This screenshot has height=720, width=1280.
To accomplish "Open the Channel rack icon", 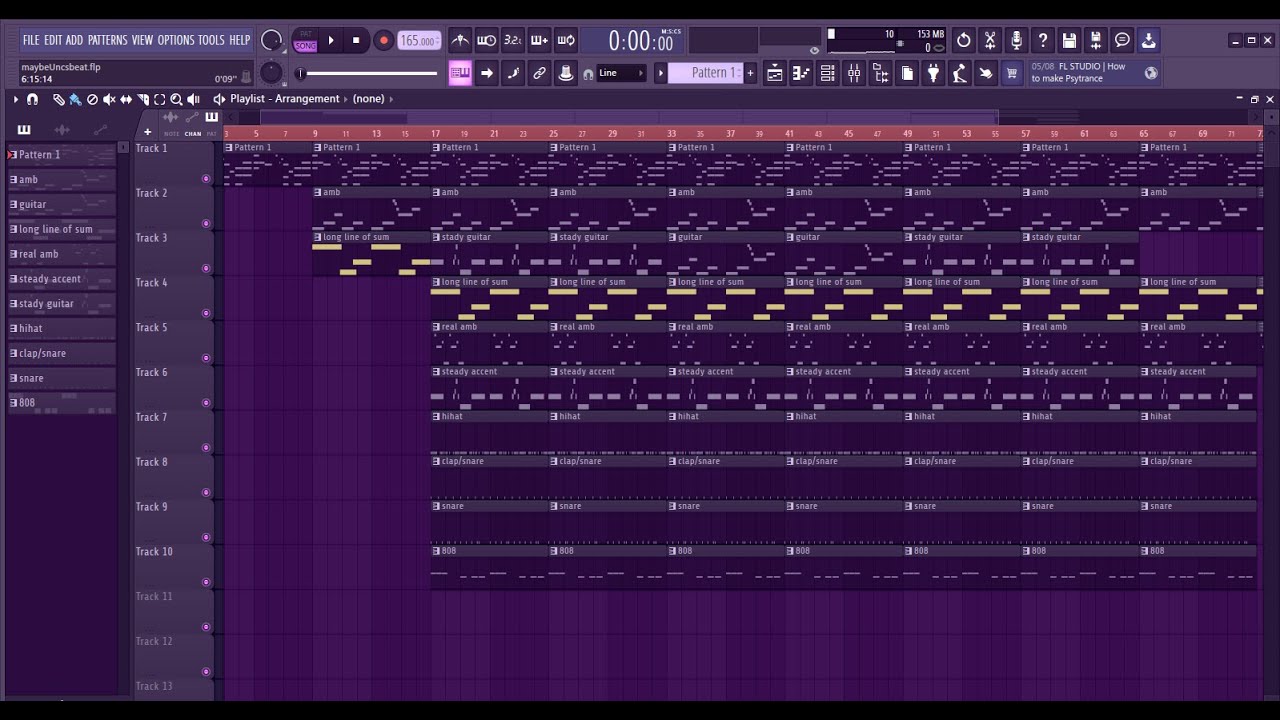I will [827, 73].
